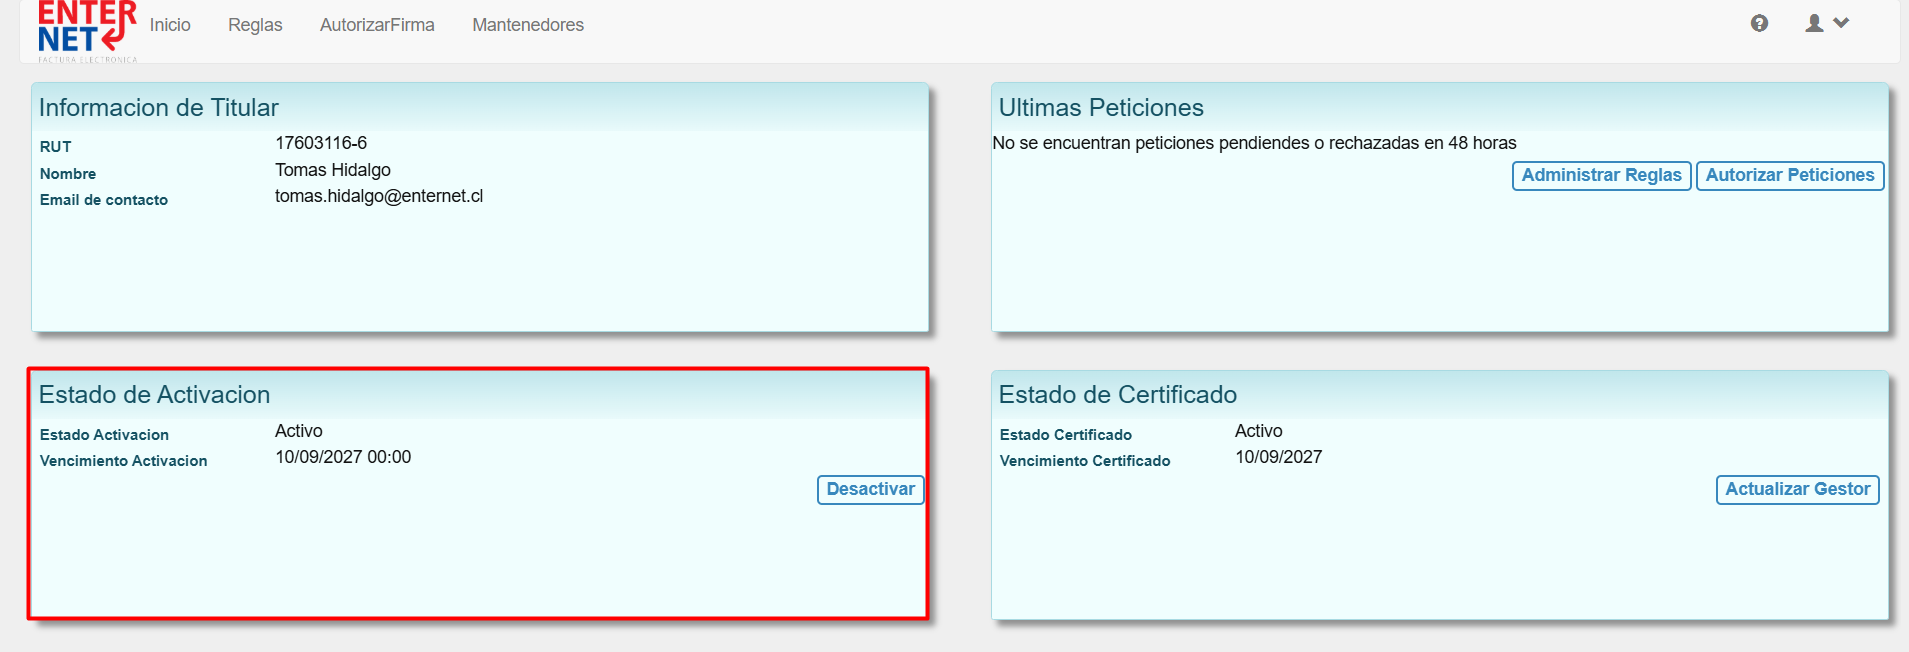
Task: Click the user profile icon
Action: [x=1814, y=23]
